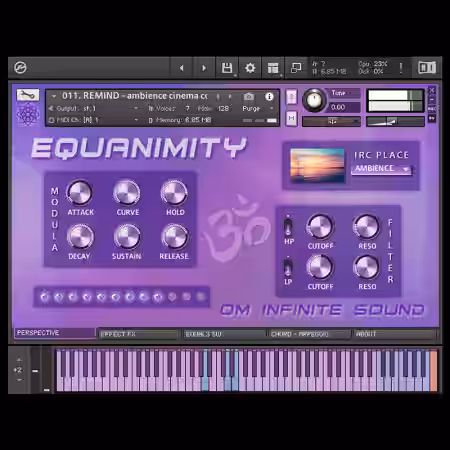This screenshot has width=450, height=450.
Task: Click the Memory 6.85 MB readout
Action: point(183,120)
